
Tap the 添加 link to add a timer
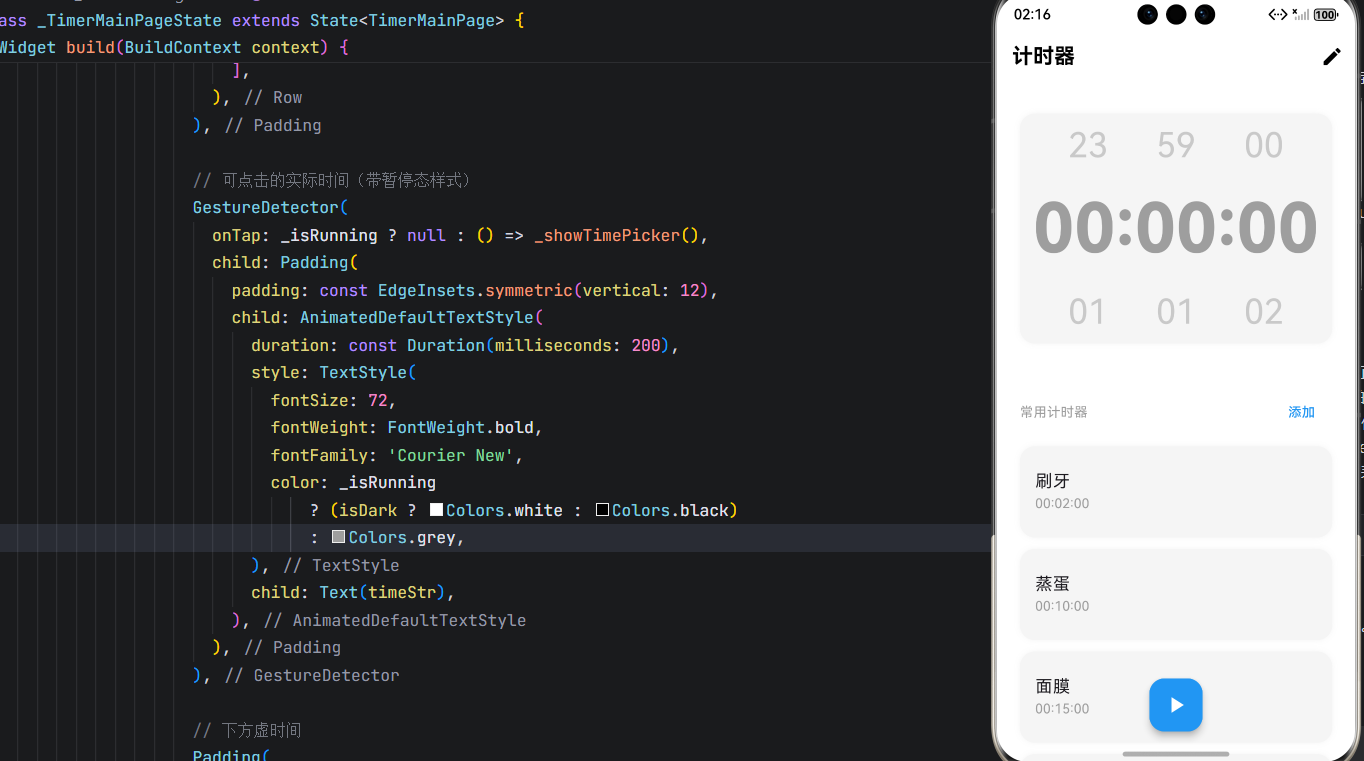pos(1301,412)
